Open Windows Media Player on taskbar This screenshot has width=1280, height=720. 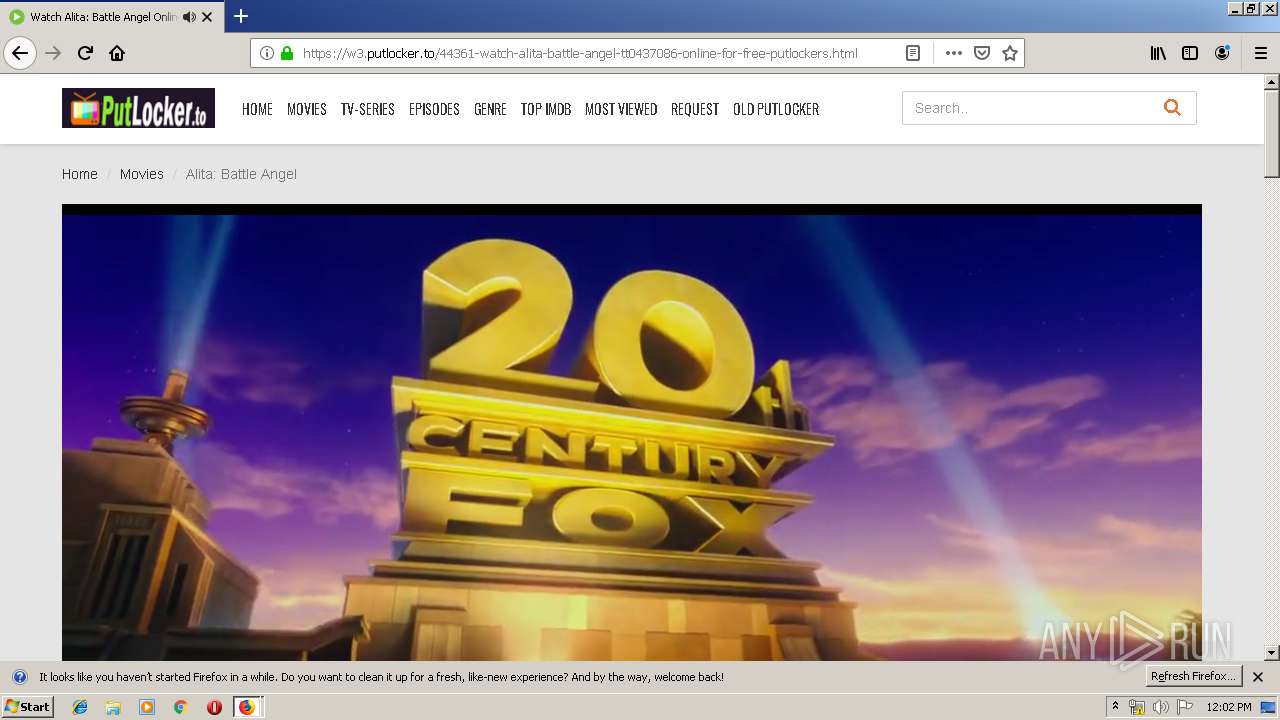147,707
